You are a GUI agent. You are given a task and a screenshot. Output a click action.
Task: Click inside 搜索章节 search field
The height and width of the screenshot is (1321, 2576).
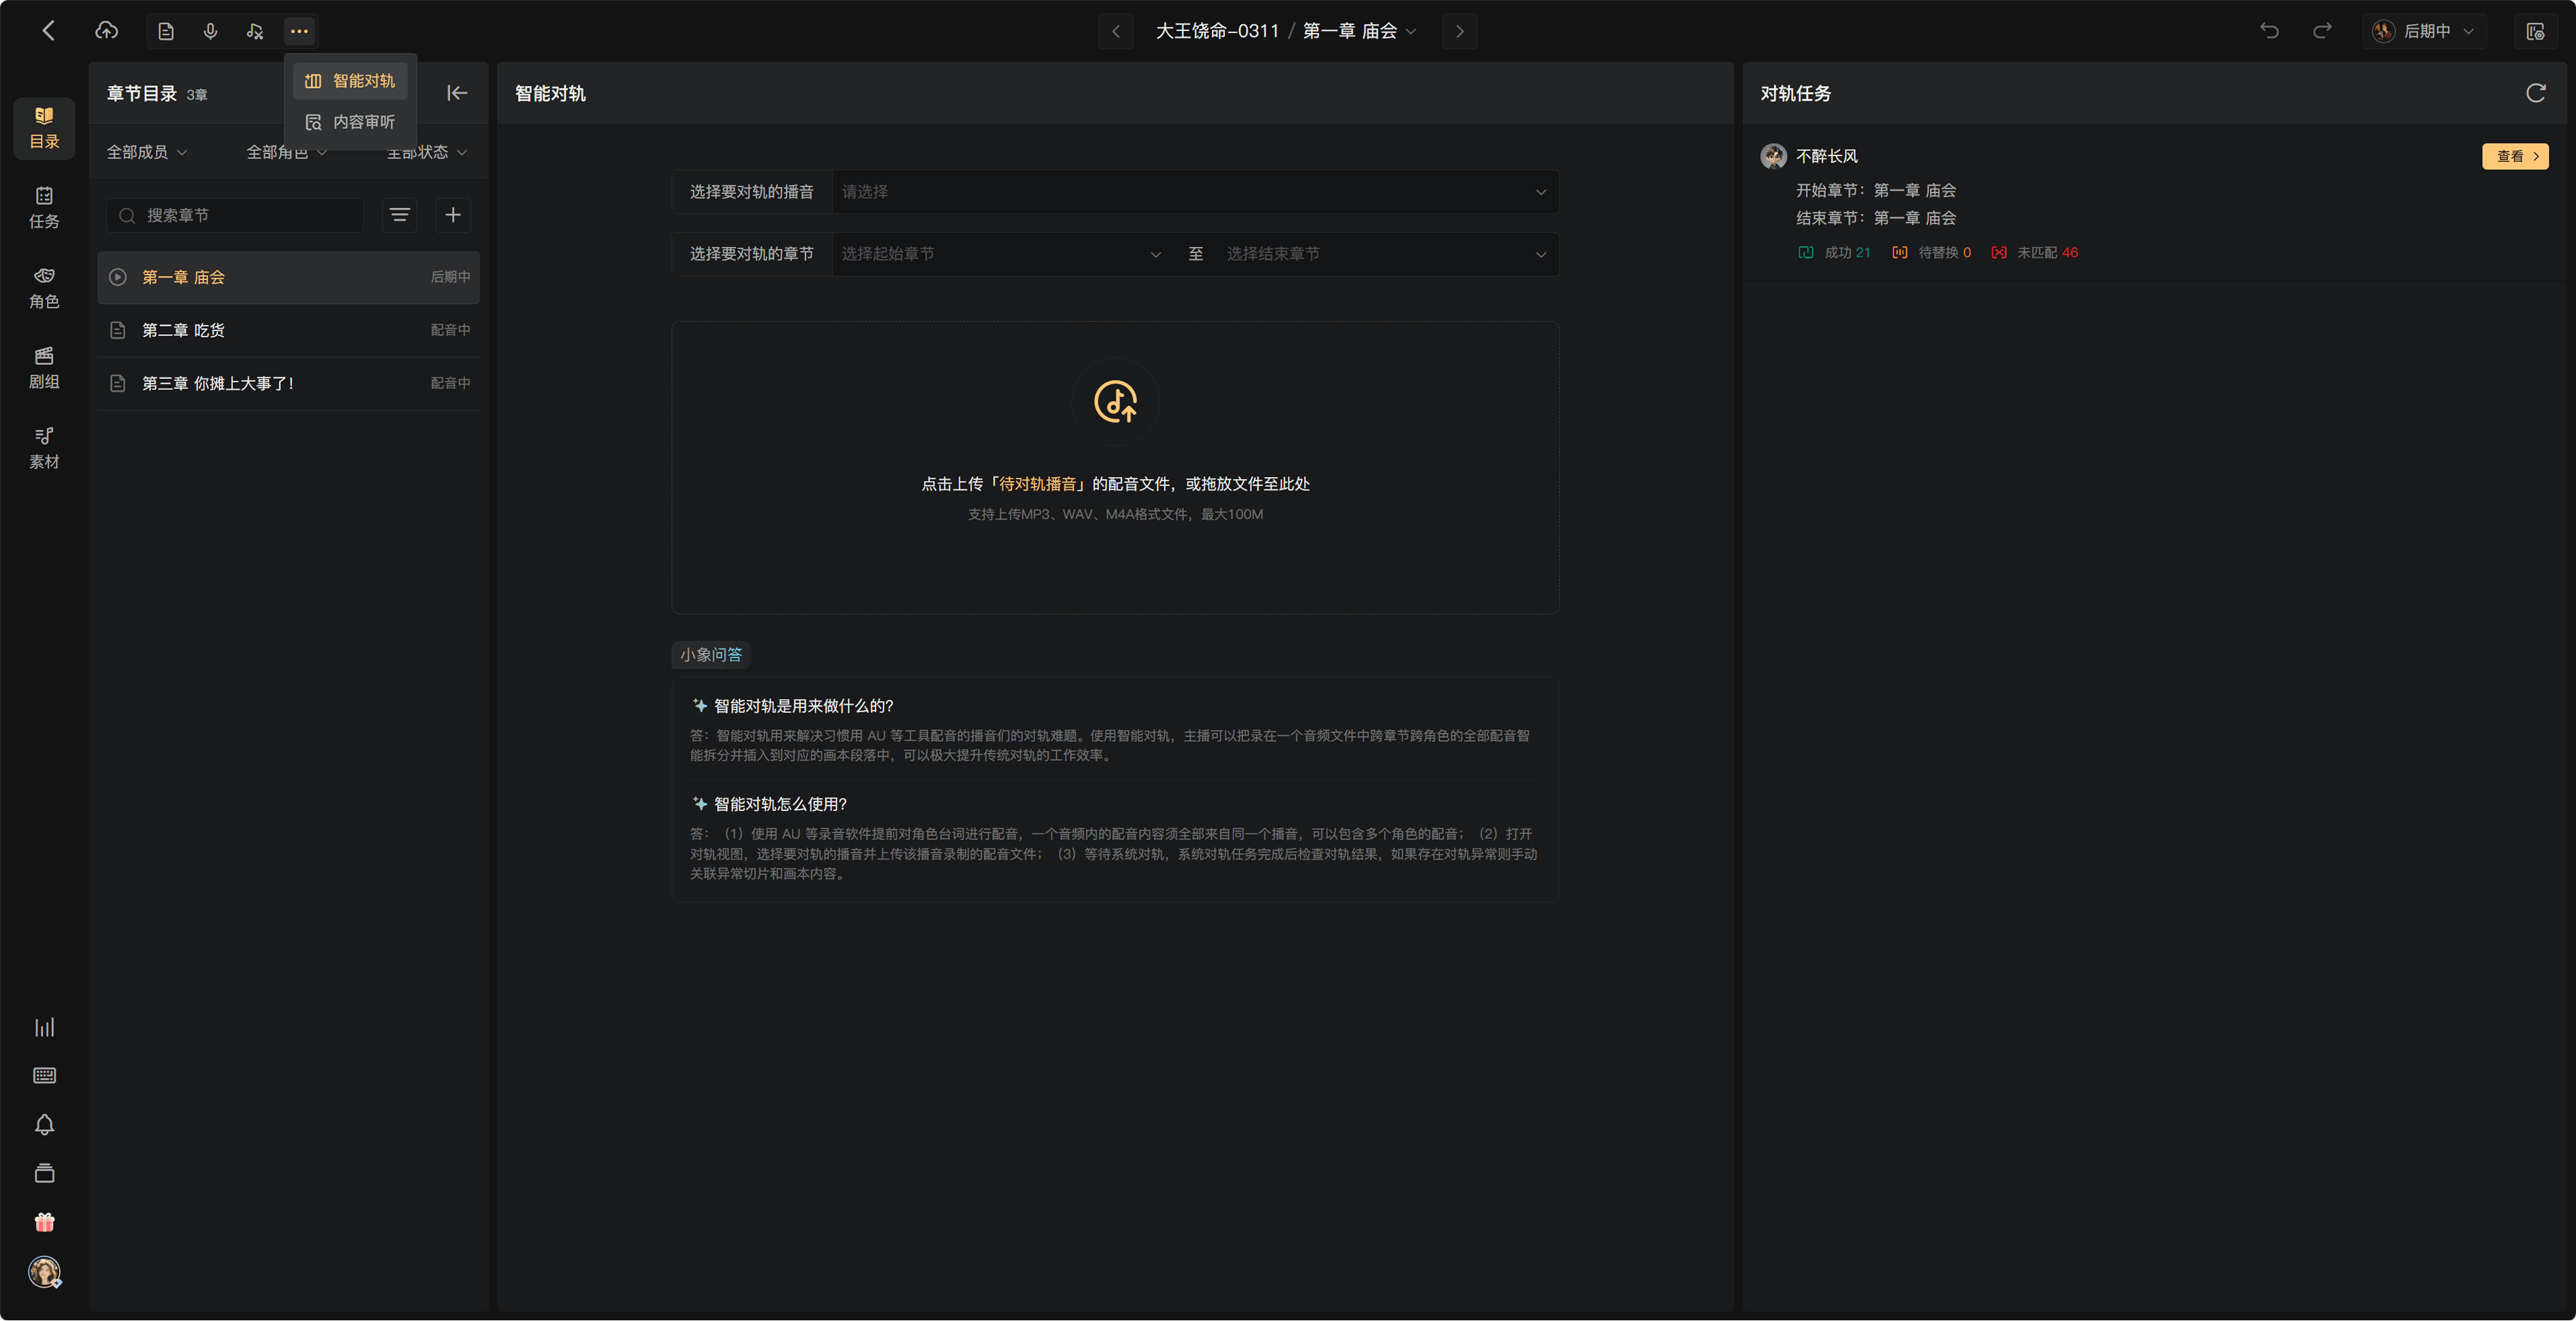click(x=235, y=215)
